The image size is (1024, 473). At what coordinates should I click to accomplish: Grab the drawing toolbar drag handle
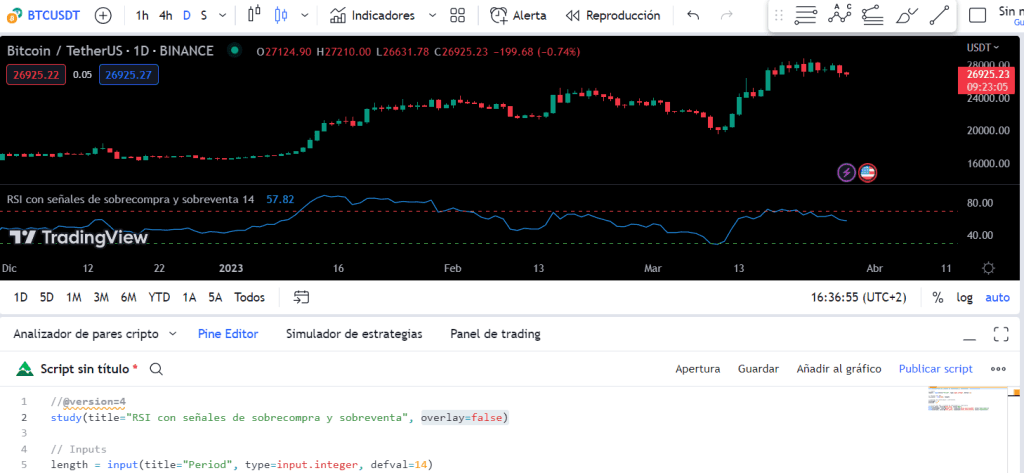tap(778, 15)
